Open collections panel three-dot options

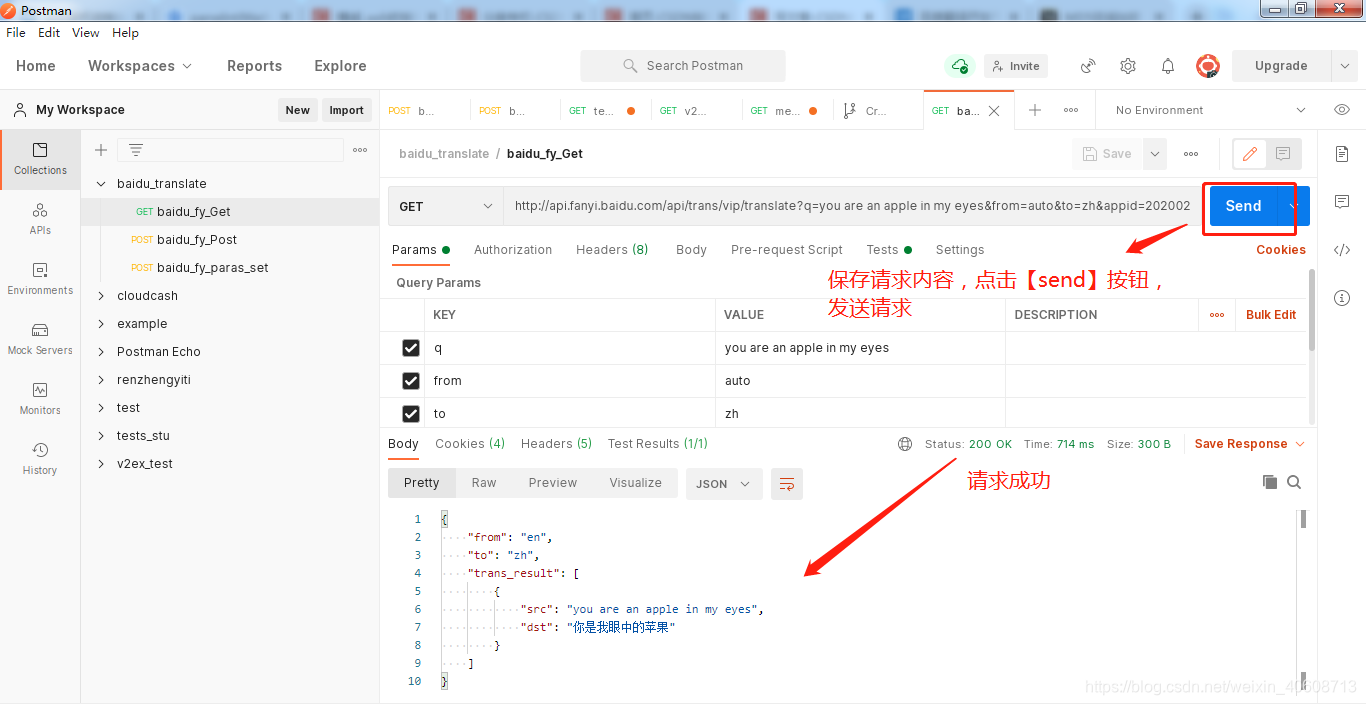[360, 150]
